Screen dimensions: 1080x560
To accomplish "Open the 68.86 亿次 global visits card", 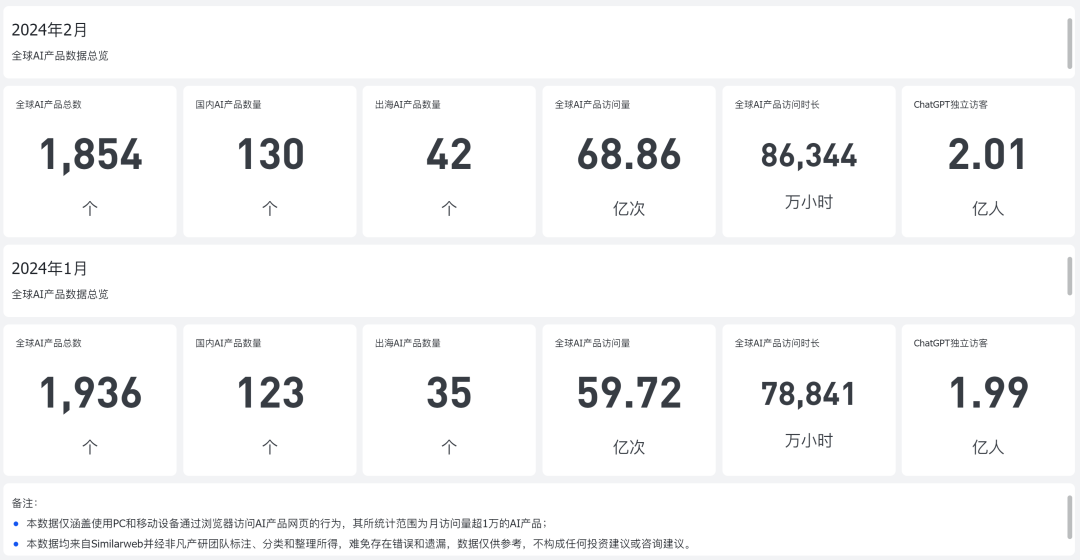I will click(x=629, y=161).
